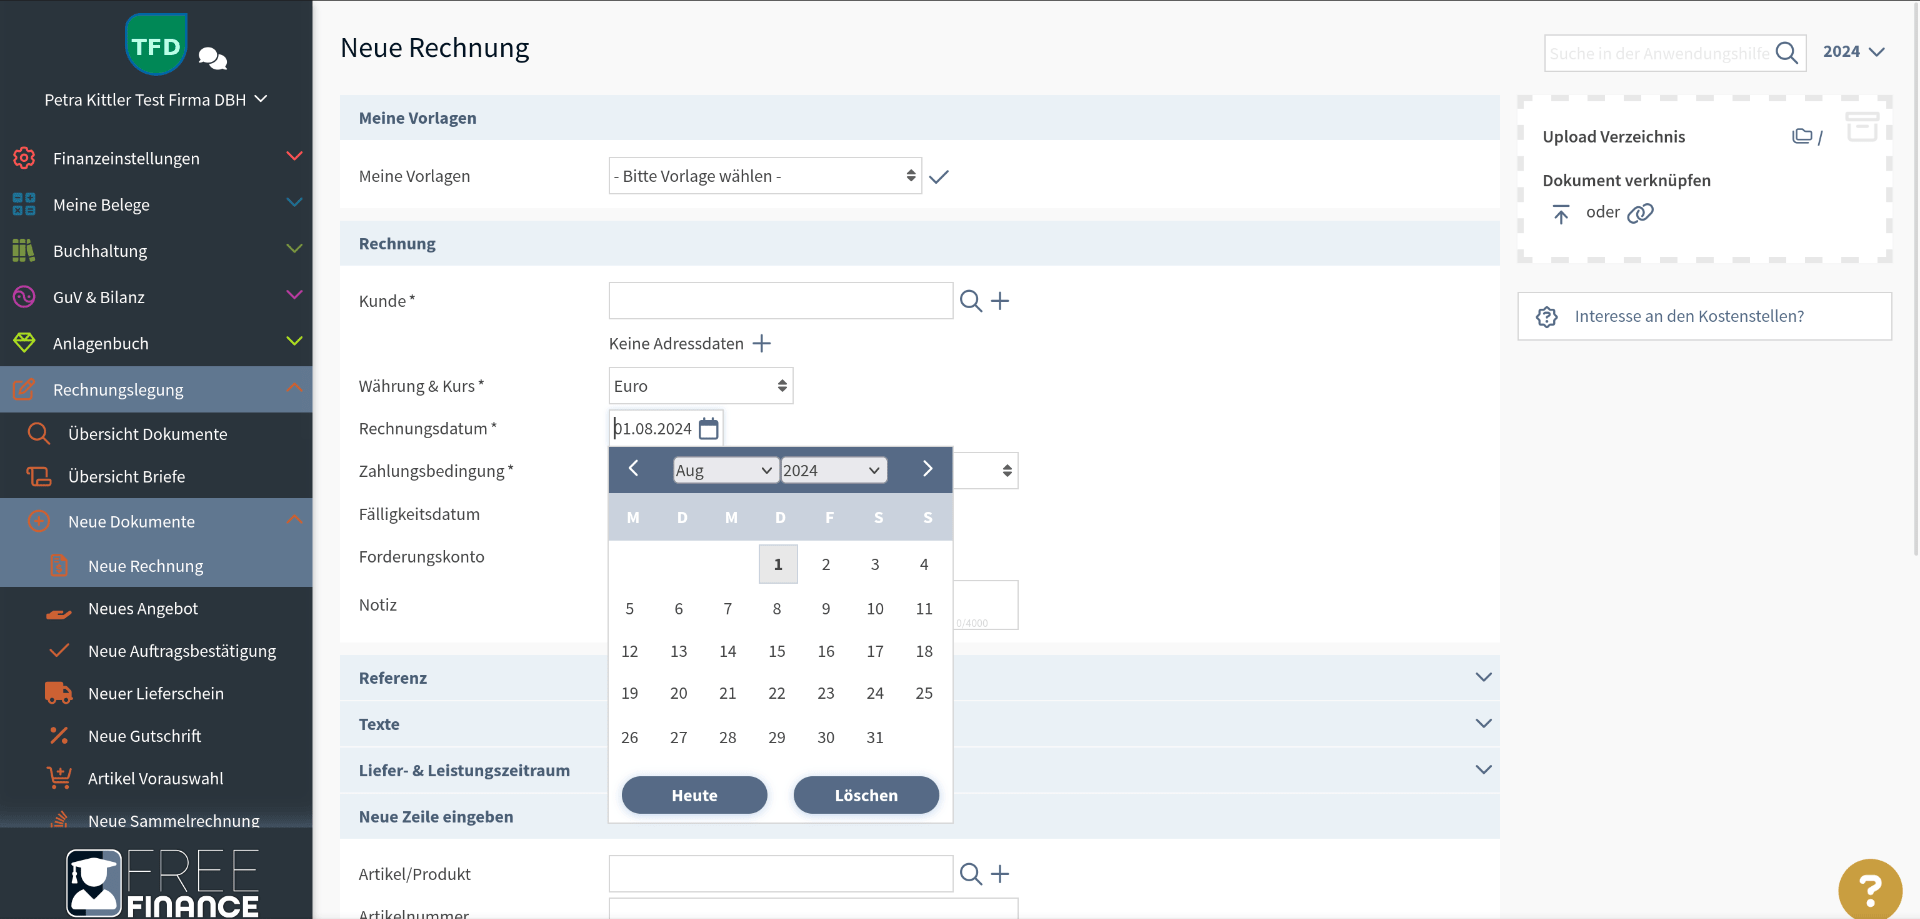Click the search icon next to Kunde
The image size is (1920, 919).
970,301
